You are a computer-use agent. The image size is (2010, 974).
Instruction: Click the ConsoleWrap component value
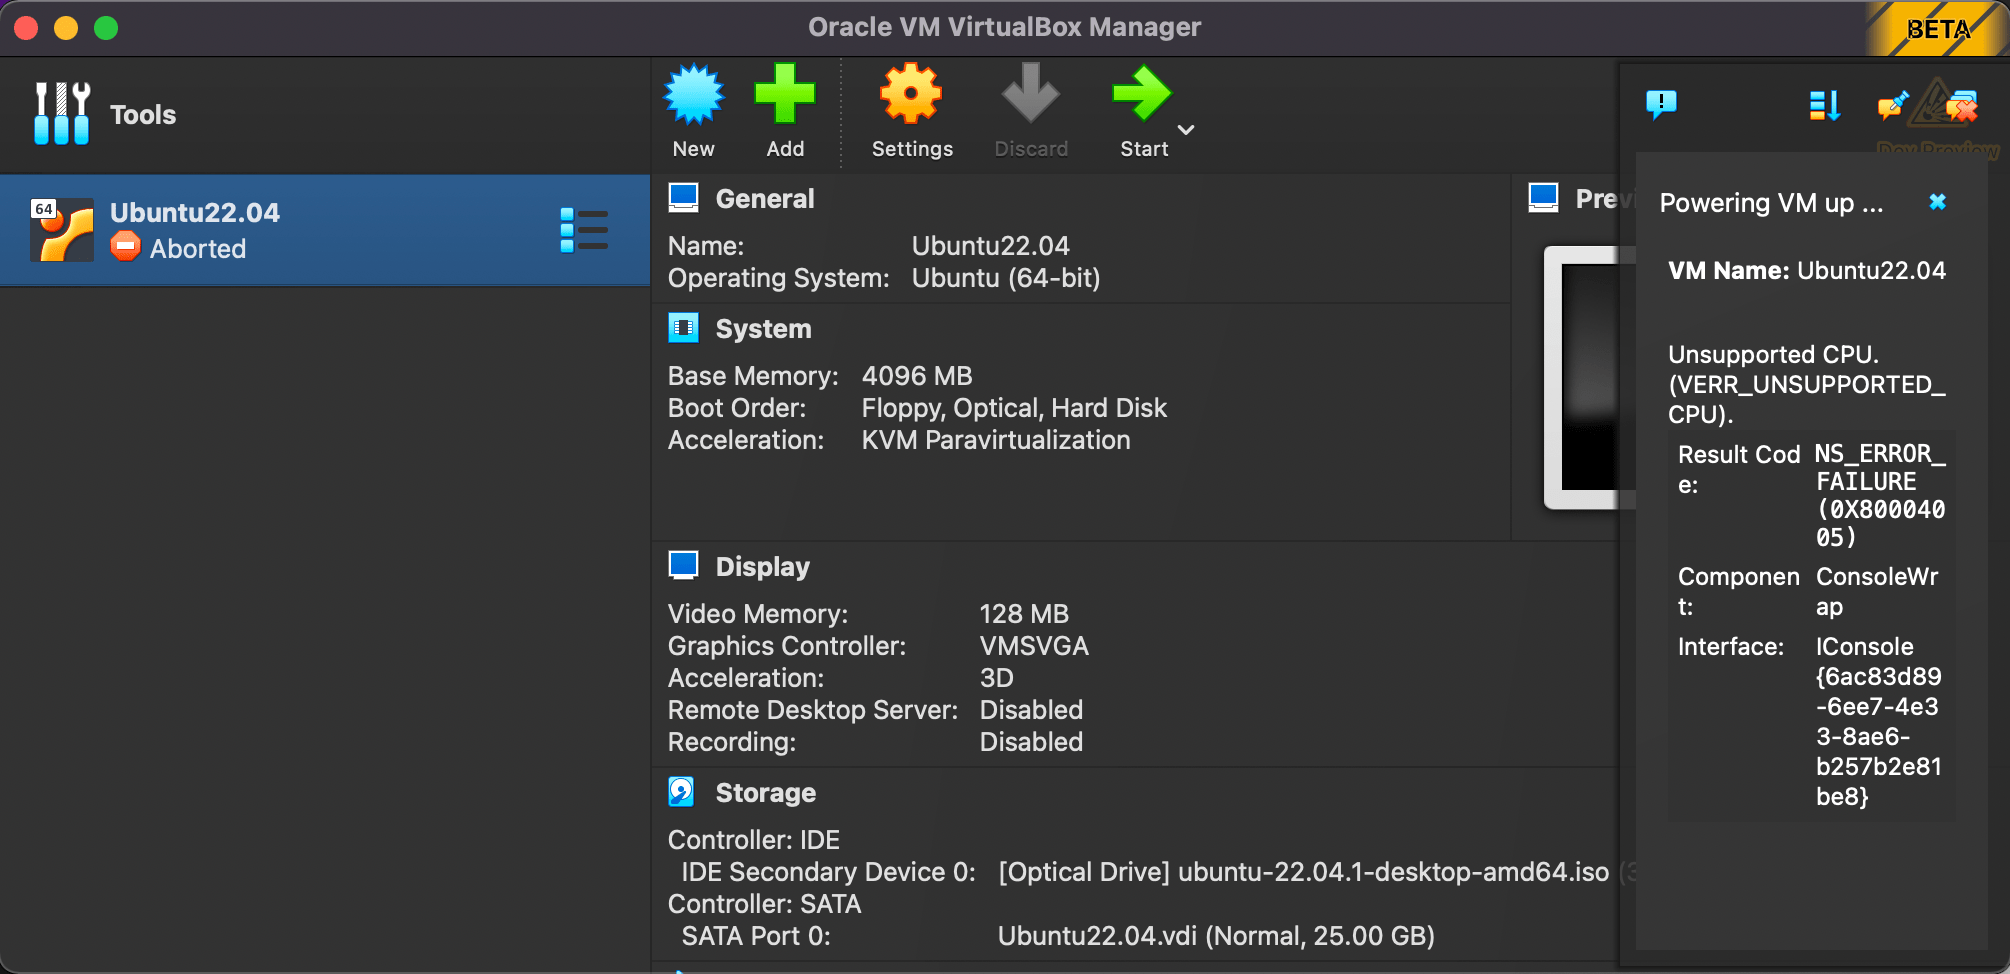point(1877,591)
